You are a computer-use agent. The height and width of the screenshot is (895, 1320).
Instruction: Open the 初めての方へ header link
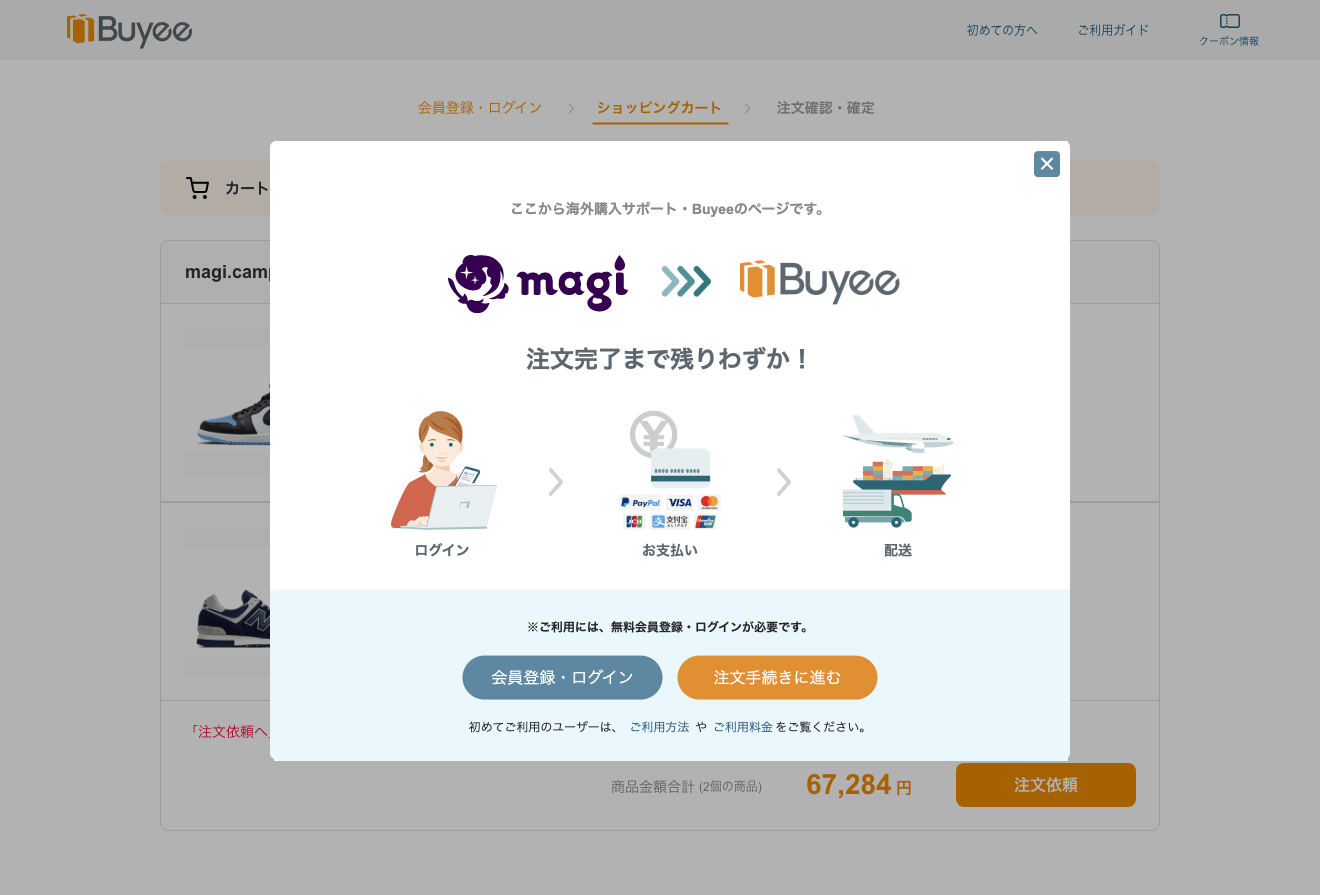1002,30
